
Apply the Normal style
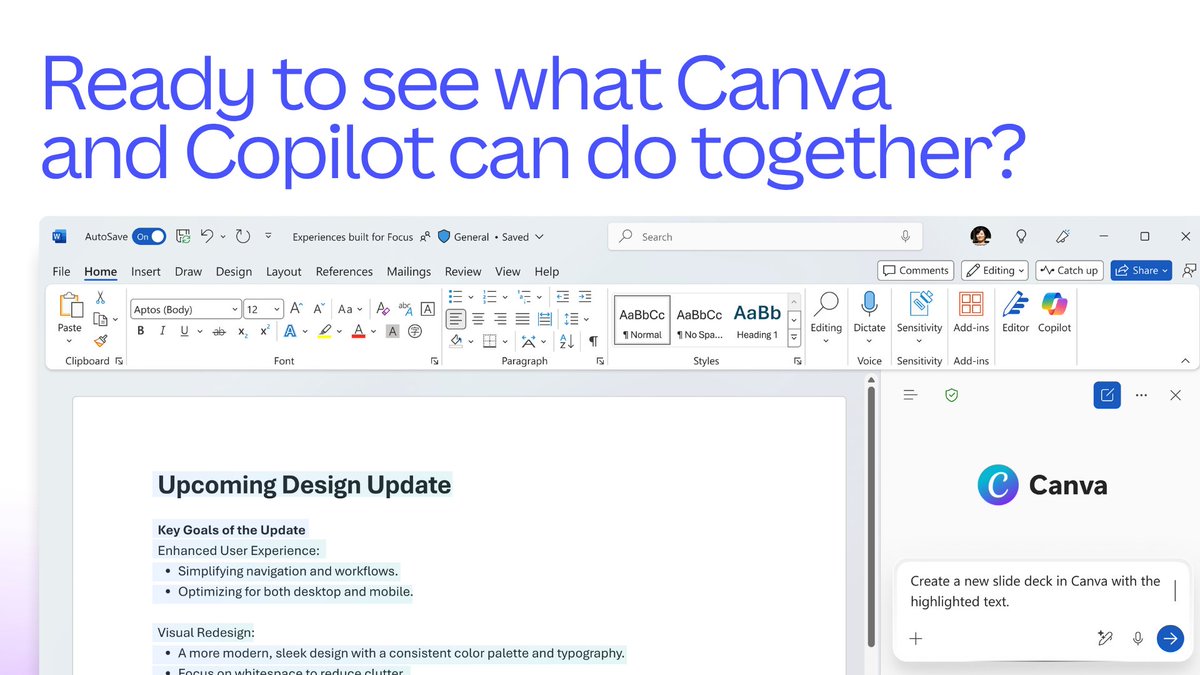[x=642, y=322]
